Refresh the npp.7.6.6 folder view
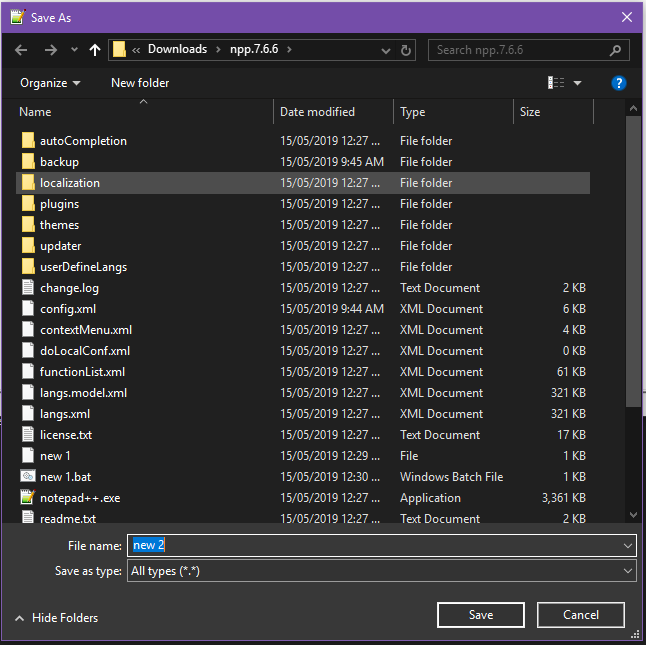Screen dimensions: 646x645 [406, 50]
